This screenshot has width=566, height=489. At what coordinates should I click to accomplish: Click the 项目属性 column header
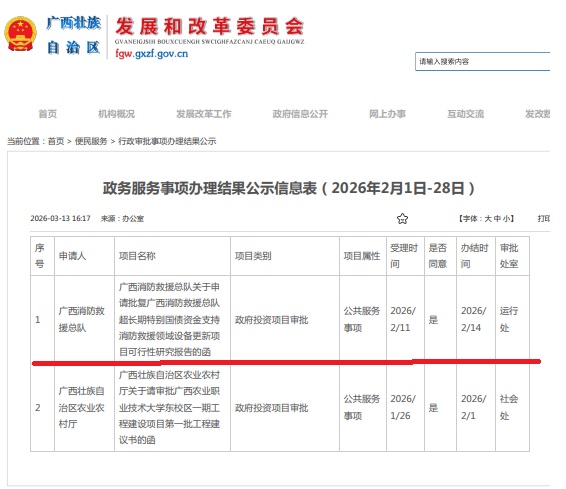click(363, 256)
